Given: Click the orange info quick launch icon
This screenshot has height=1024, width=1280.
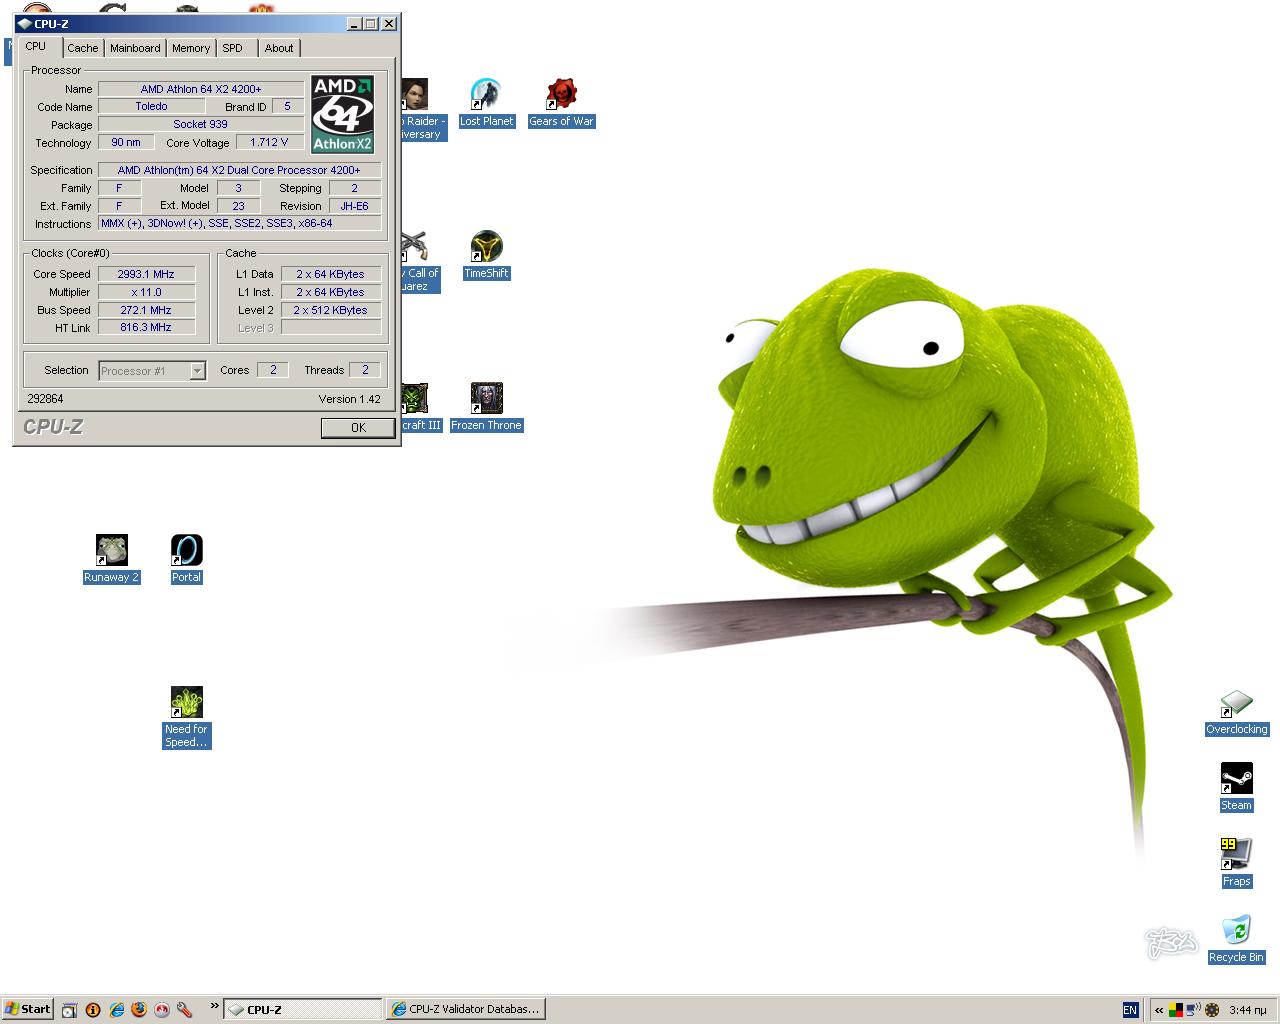Looking at the screenshot, I should pos(93,1010).
